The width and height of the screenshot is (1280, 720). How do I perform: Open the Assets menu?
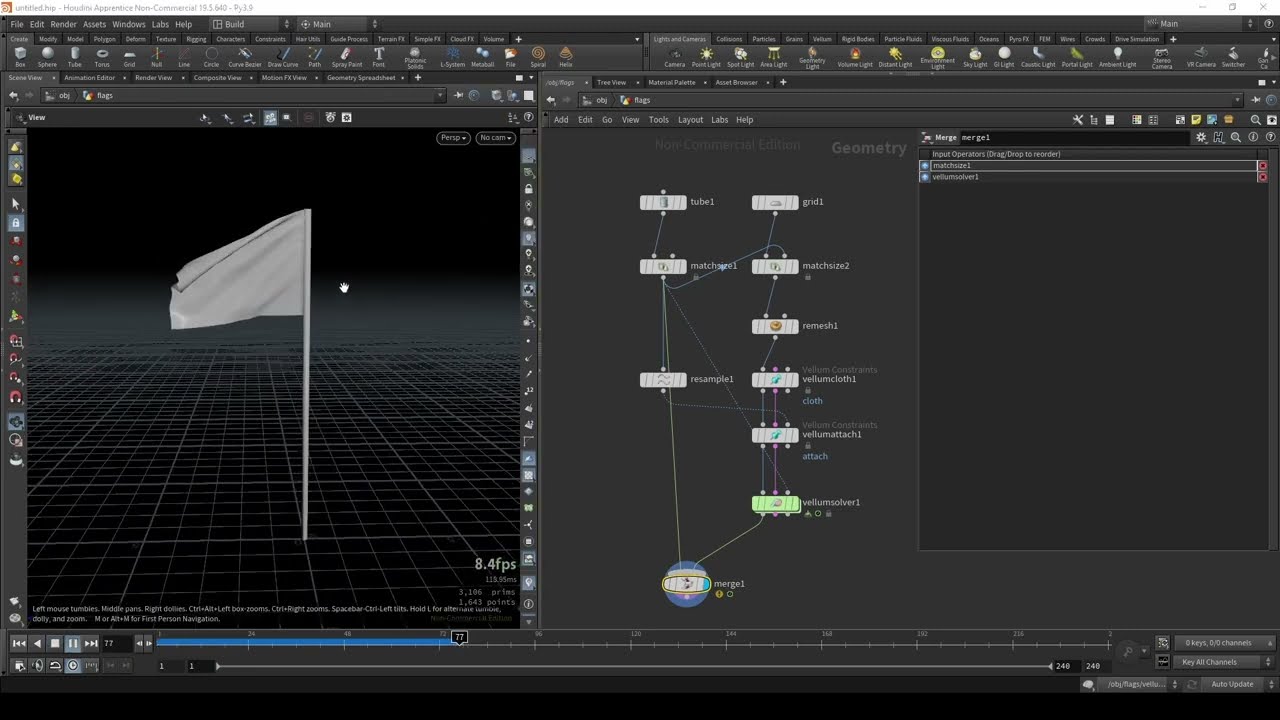tap(94, 24)
